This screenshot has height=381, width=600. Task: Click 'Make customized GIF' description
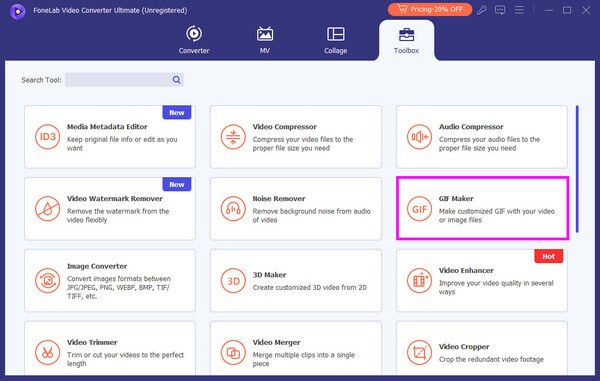tap(497, 215)
